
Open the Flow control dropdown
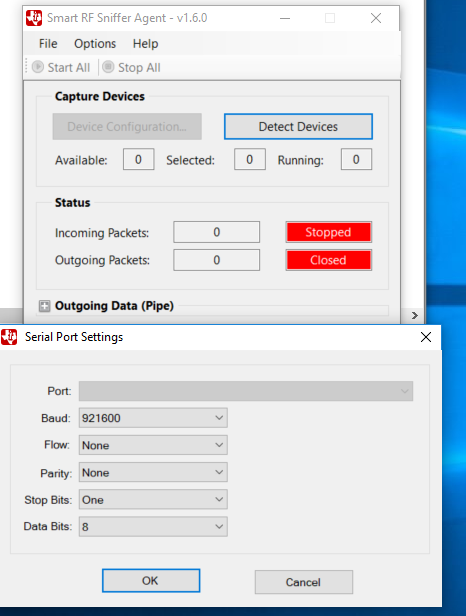[x=153, y=445]
